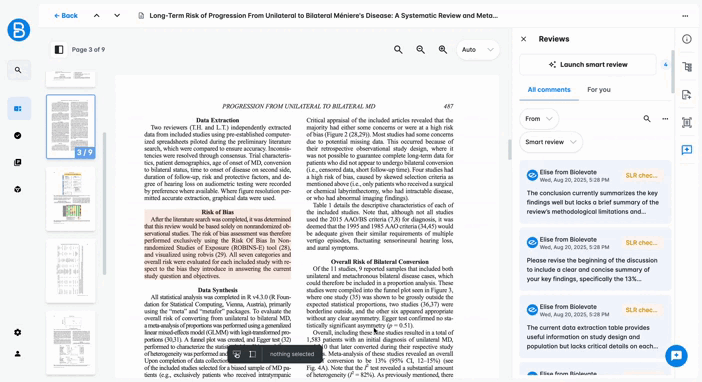Open the structure tree icon in right rail
The width and height of the screenshot is (702, 382).
click(x=687, y=67)
